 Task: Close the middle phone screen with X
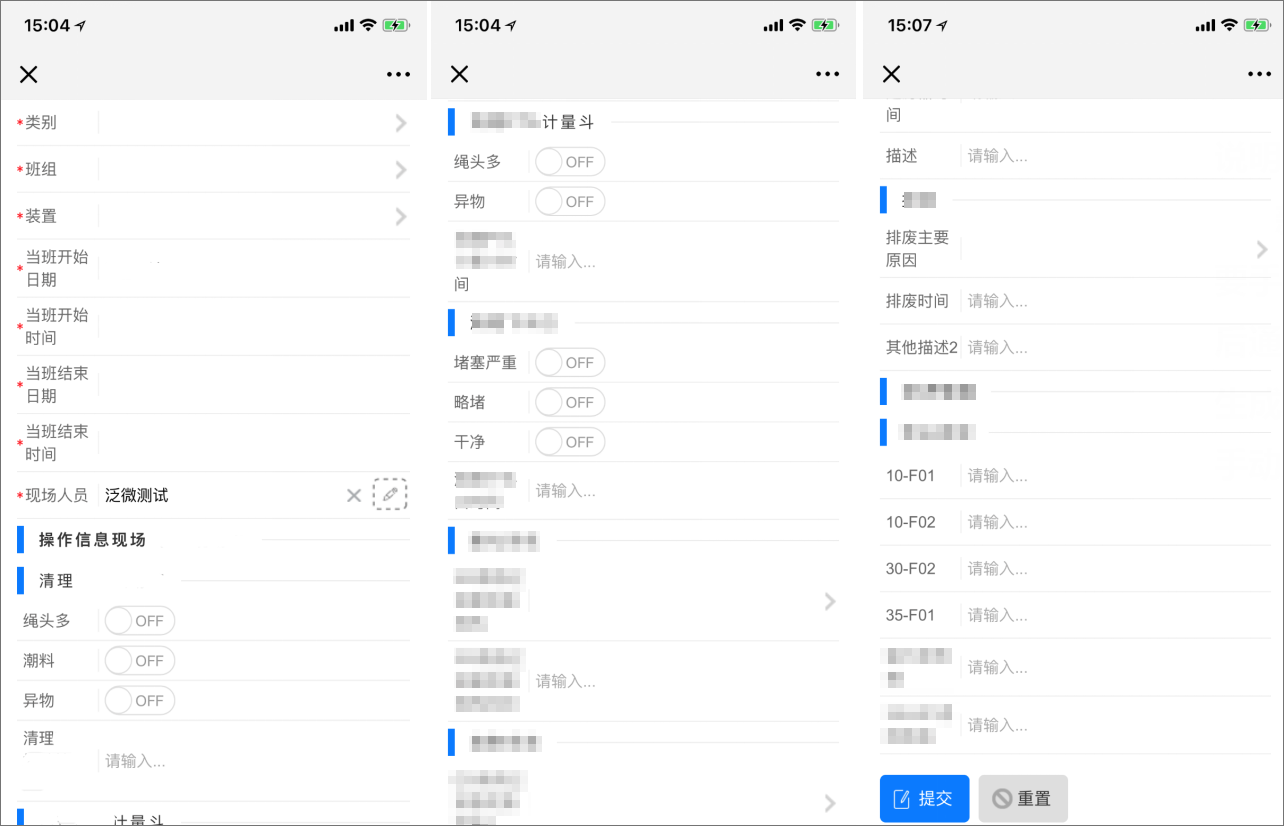[x=459, y=74]
